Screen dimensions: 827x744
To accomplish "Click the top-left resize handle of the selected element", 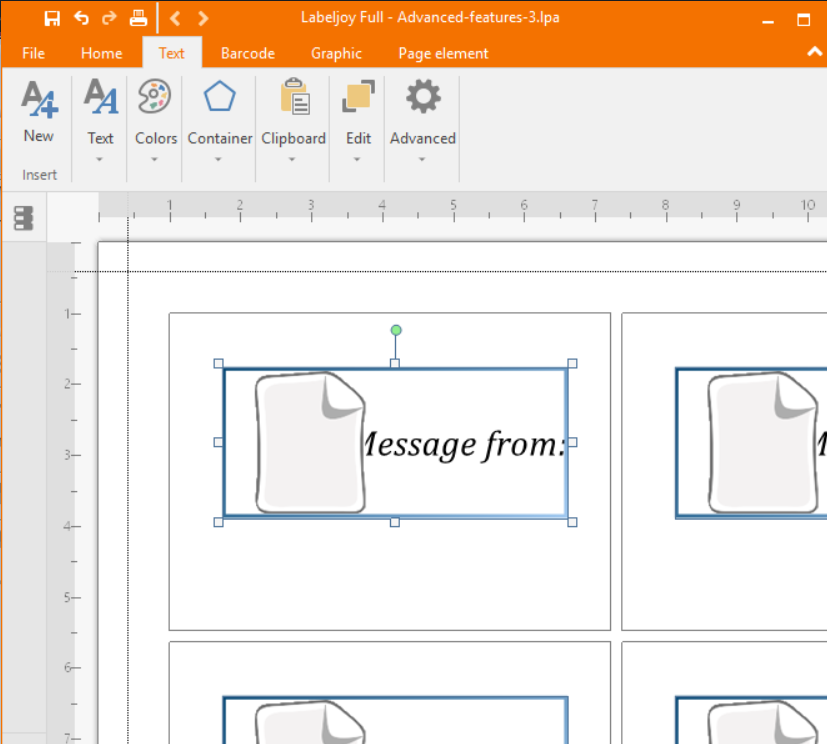I will click(x=218, y=363).
